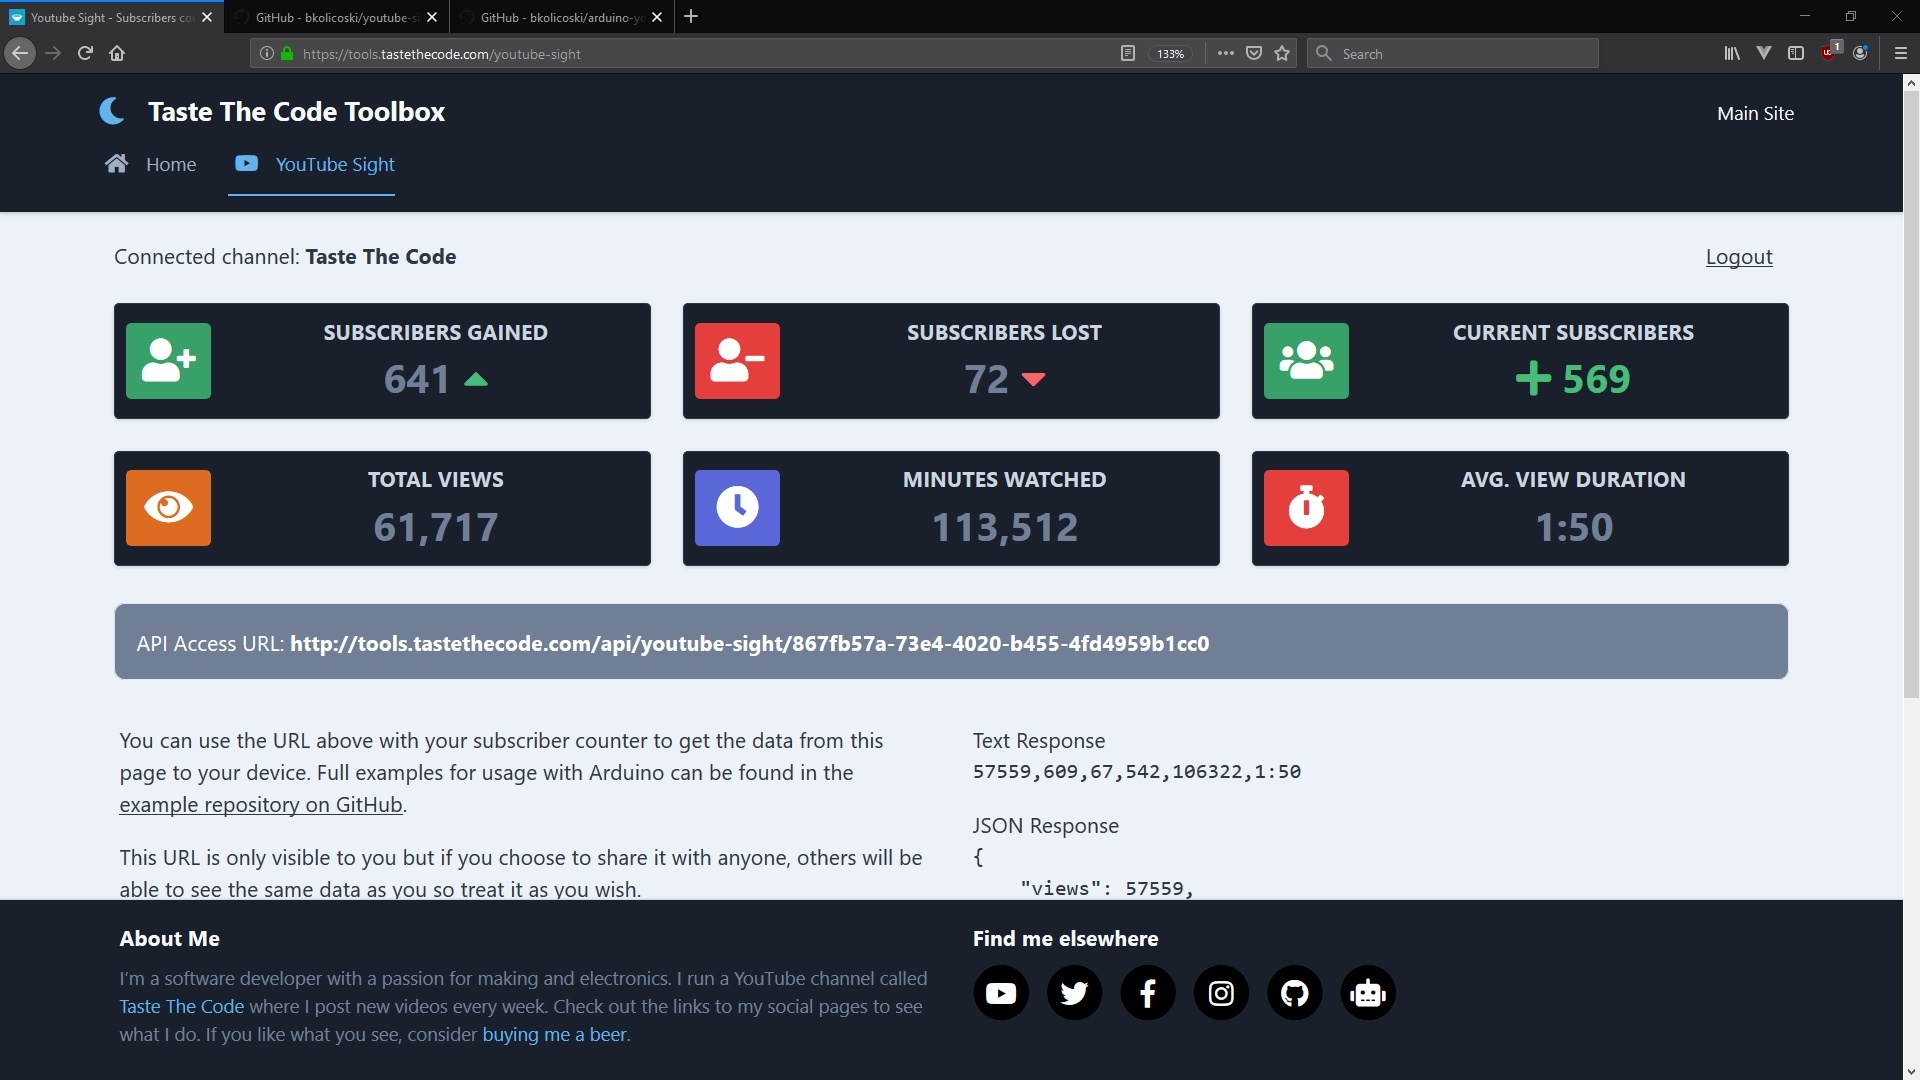The height and width of the screenshot is (1080, 1920).
Task: Open the YouTube social icon in footer
Action: (x=1000, y=993)
